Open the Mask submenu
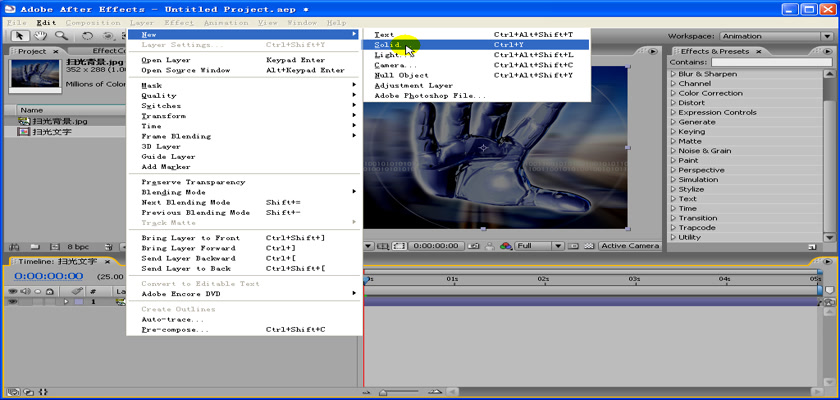The height and width of the screenshot is (400, 840). tap(244, 85)
